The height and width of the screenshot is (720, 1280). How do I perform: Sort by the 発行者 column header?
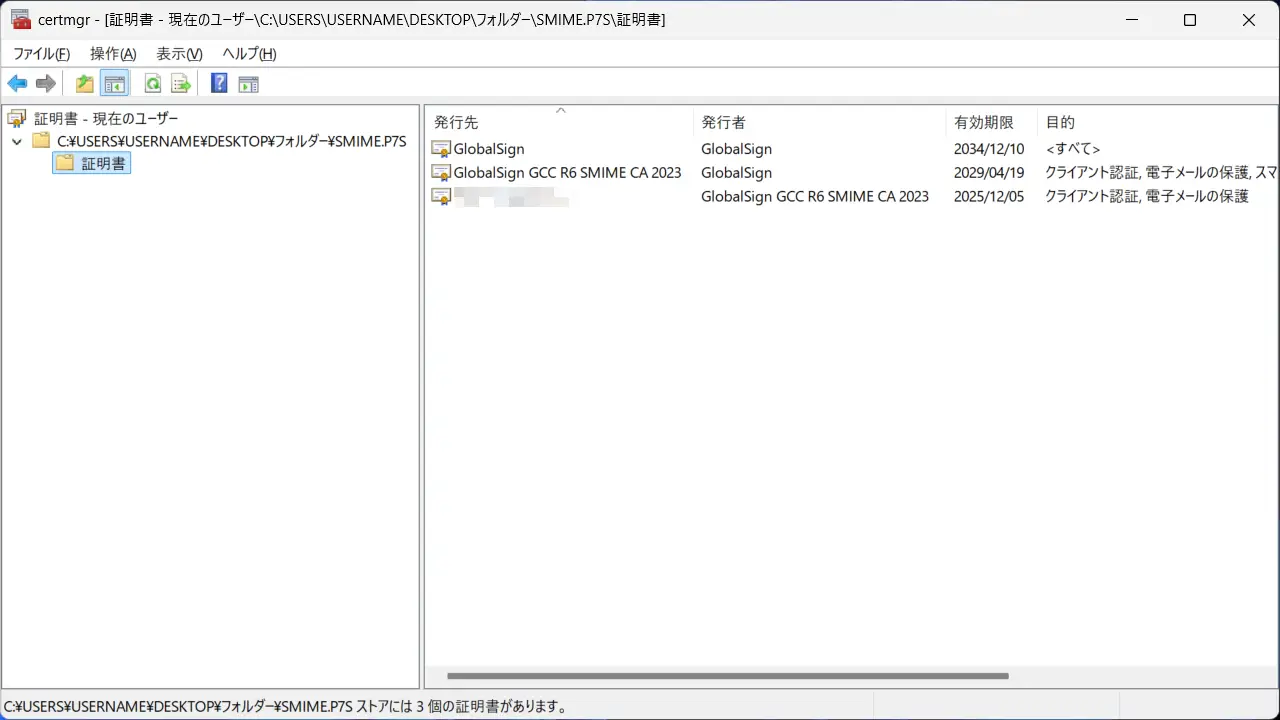point(819,122)
